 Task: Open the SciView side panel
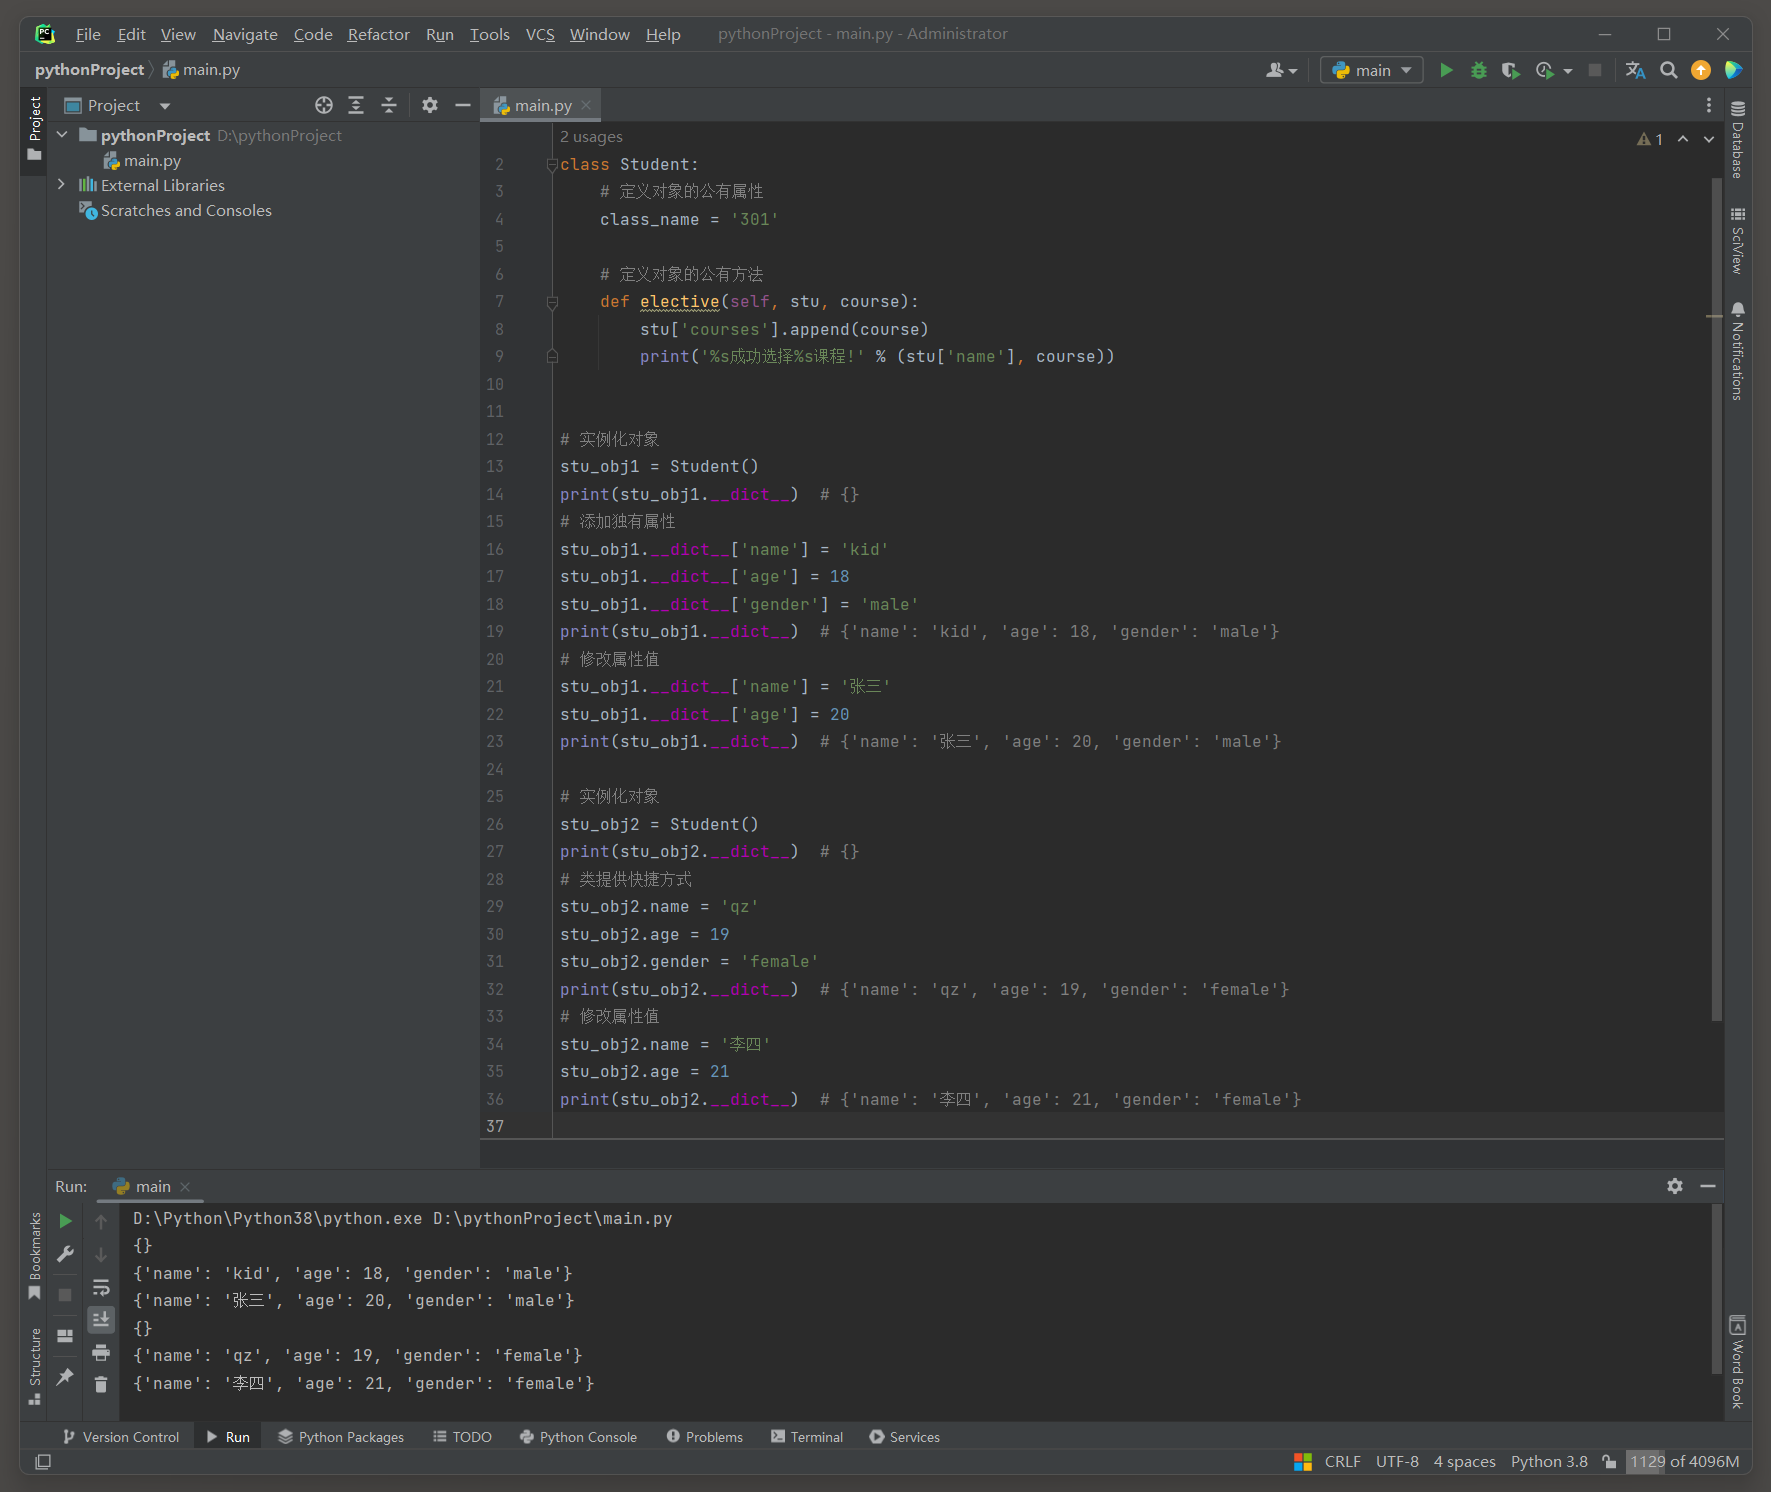(x=1738, y=240)
